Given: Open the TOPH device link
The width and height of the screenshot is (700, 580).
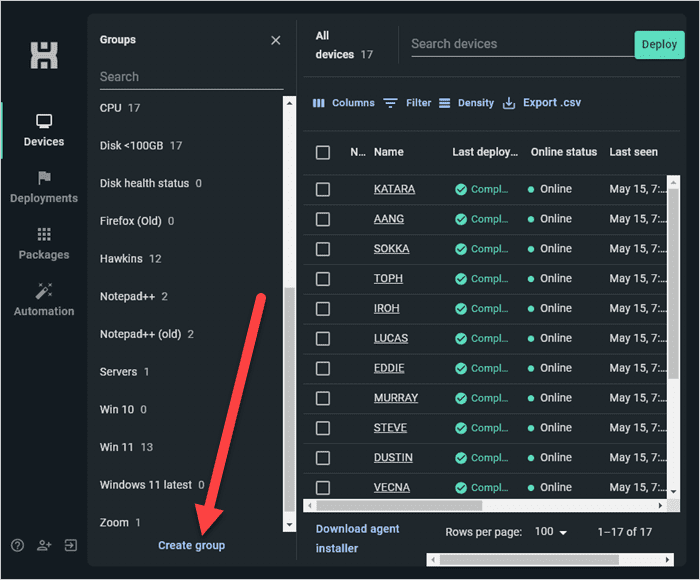Looking at the screenshot, I should pyautogui.click(x=388, y=279).
